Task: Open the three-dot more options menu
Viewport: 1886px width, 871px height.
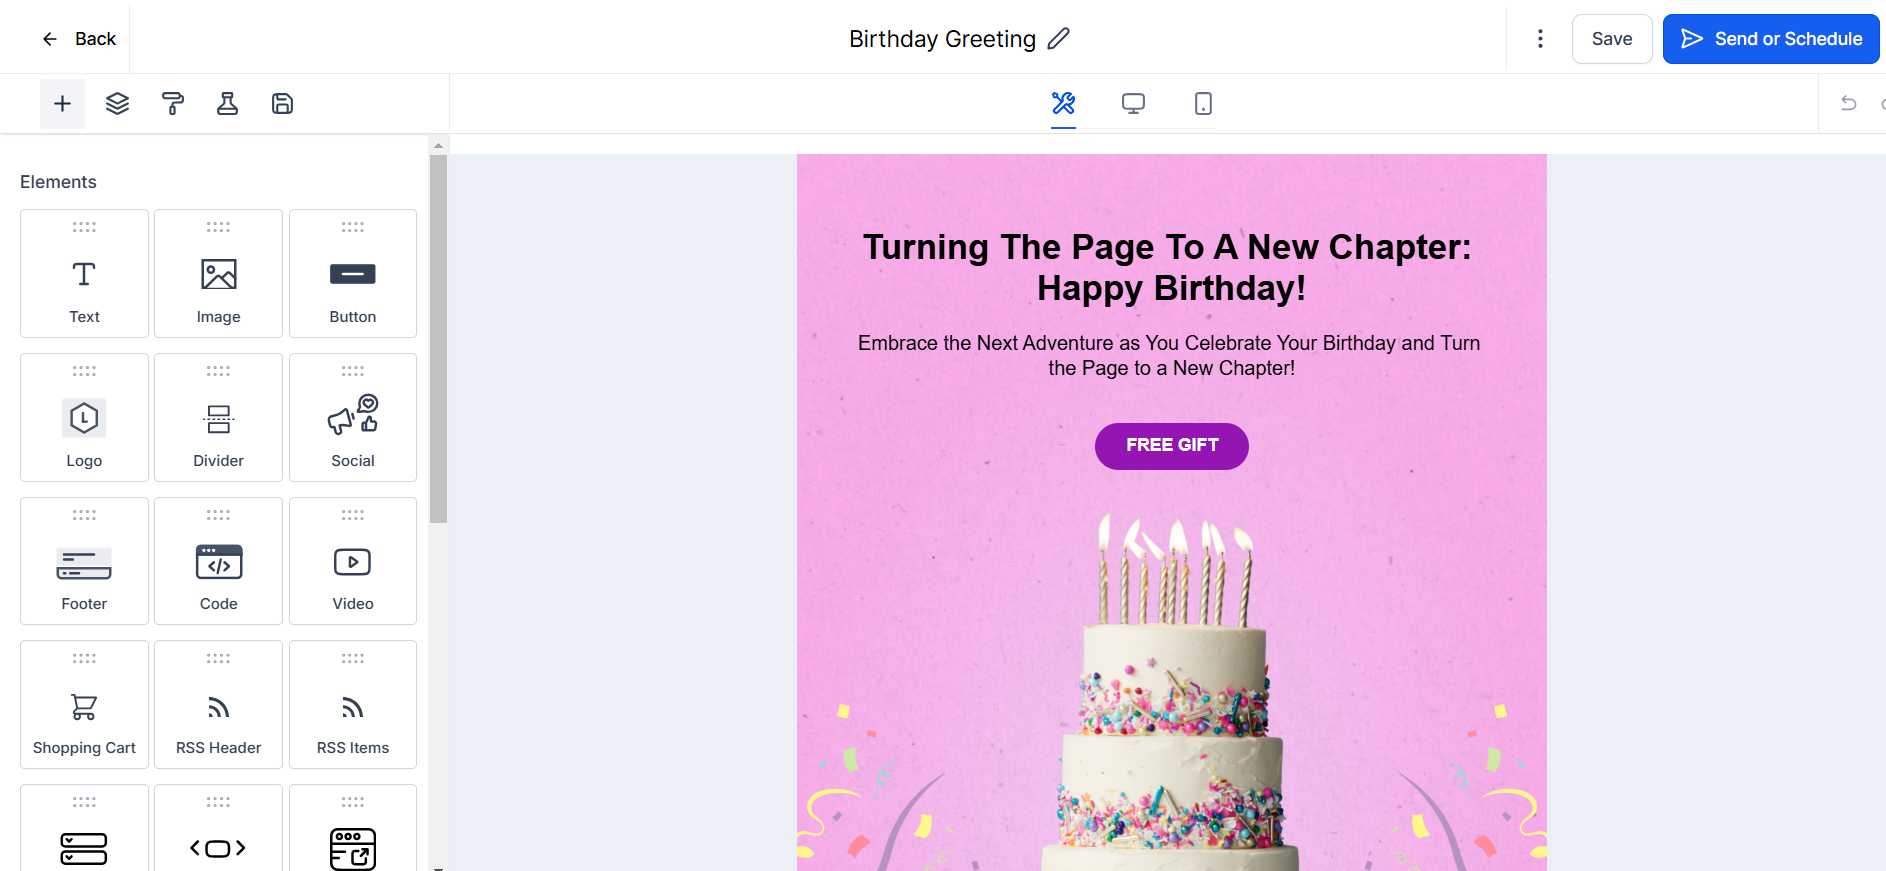Action: click(x=1540, y=39)
